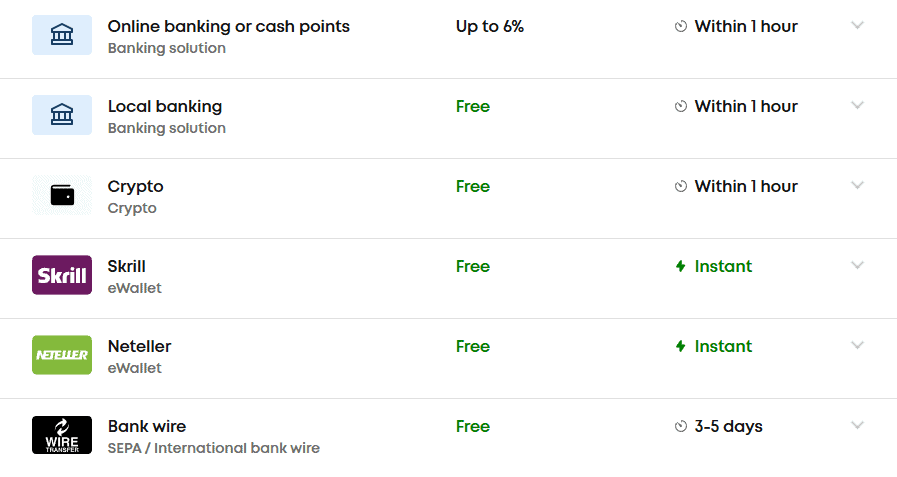
Task: Click the Neteller logo icon
Action: point(62,355)
